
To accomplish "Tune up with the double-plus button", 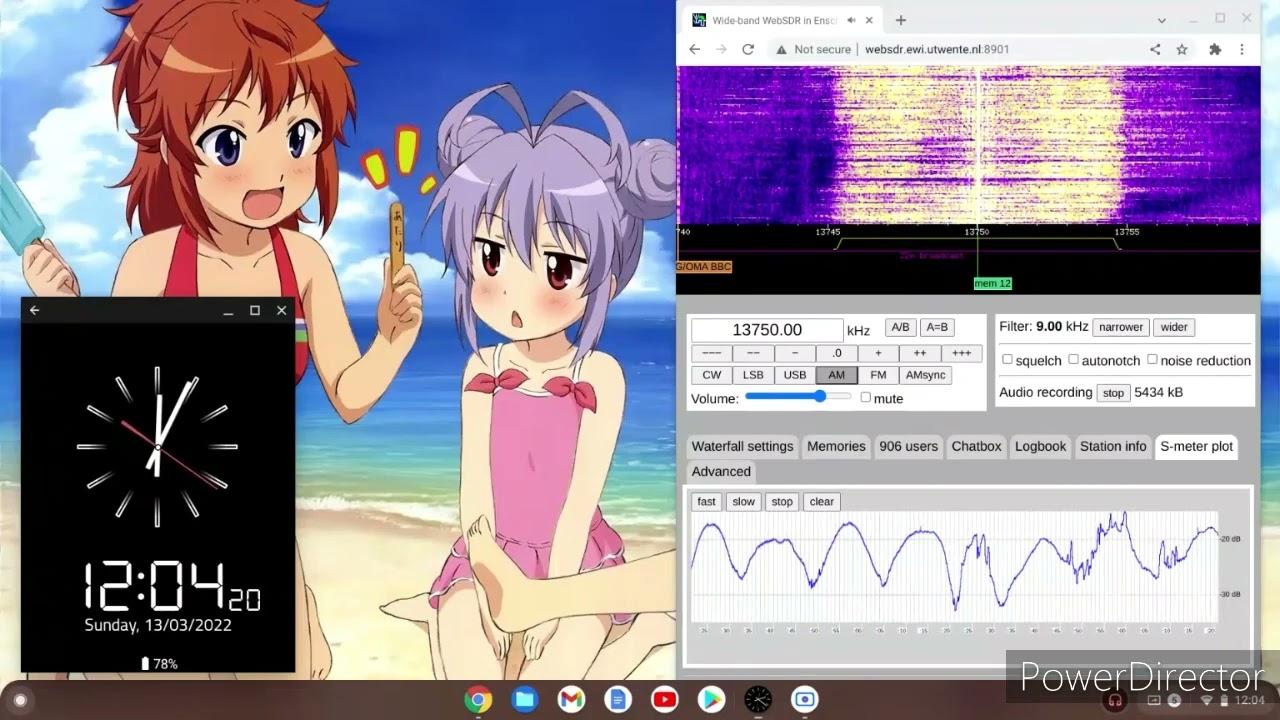I will (920, 353).
